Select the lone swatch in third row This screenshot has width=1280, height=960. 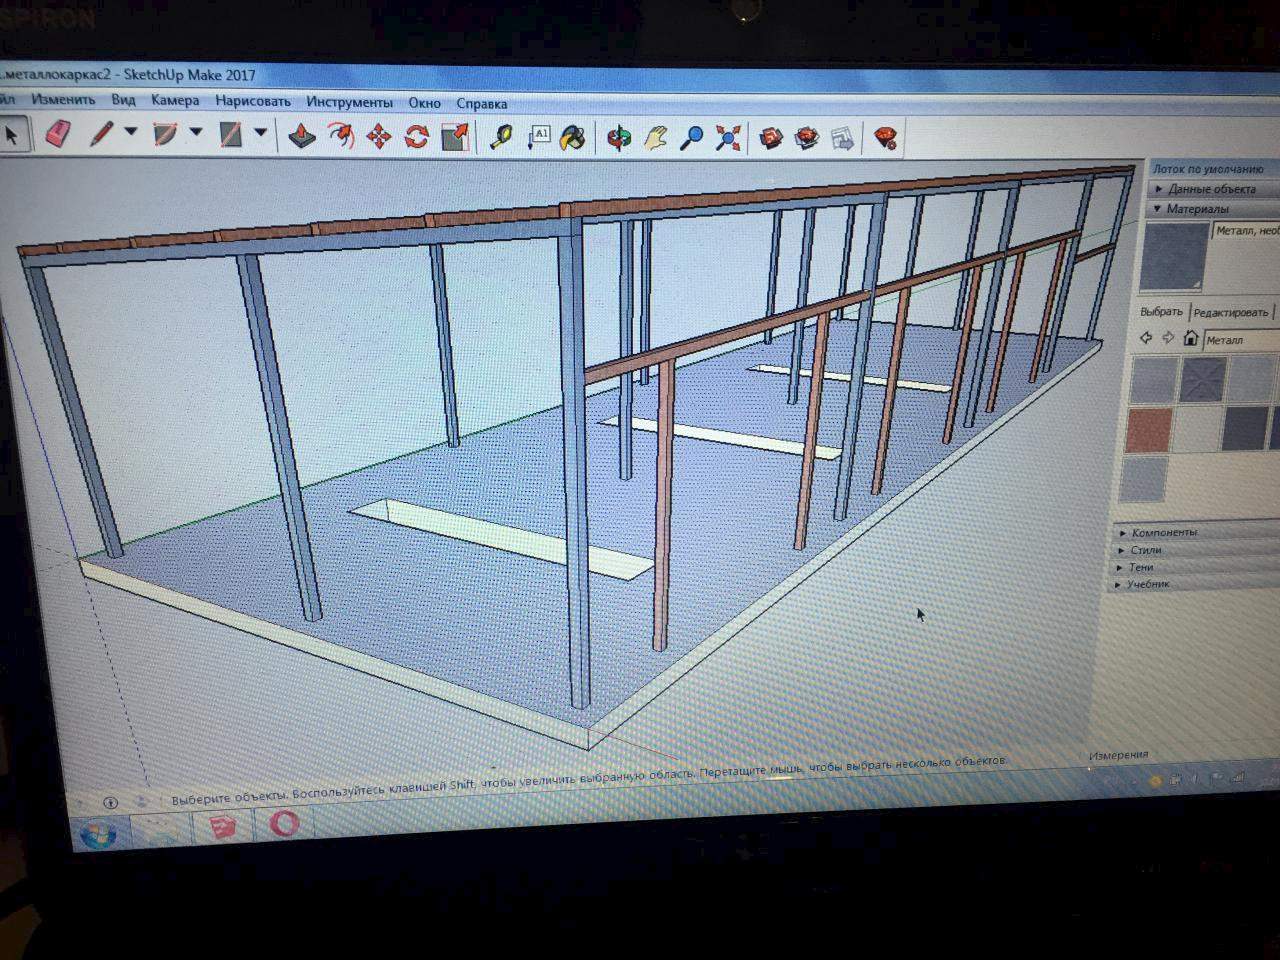point(1145,478)
